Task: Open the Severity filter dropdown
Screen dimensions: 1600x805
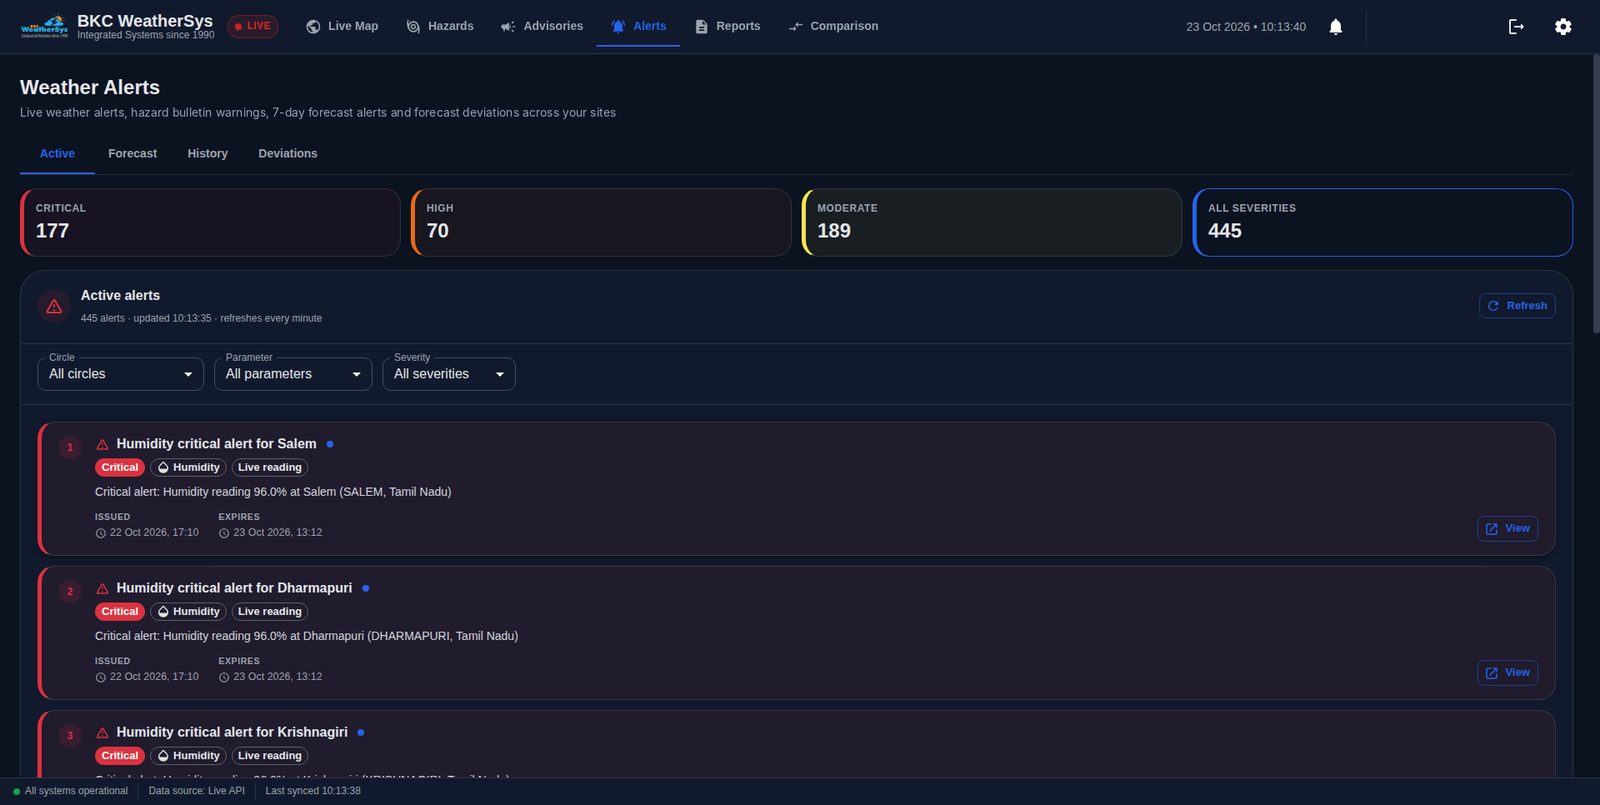Action: click(x=449, y=374)
